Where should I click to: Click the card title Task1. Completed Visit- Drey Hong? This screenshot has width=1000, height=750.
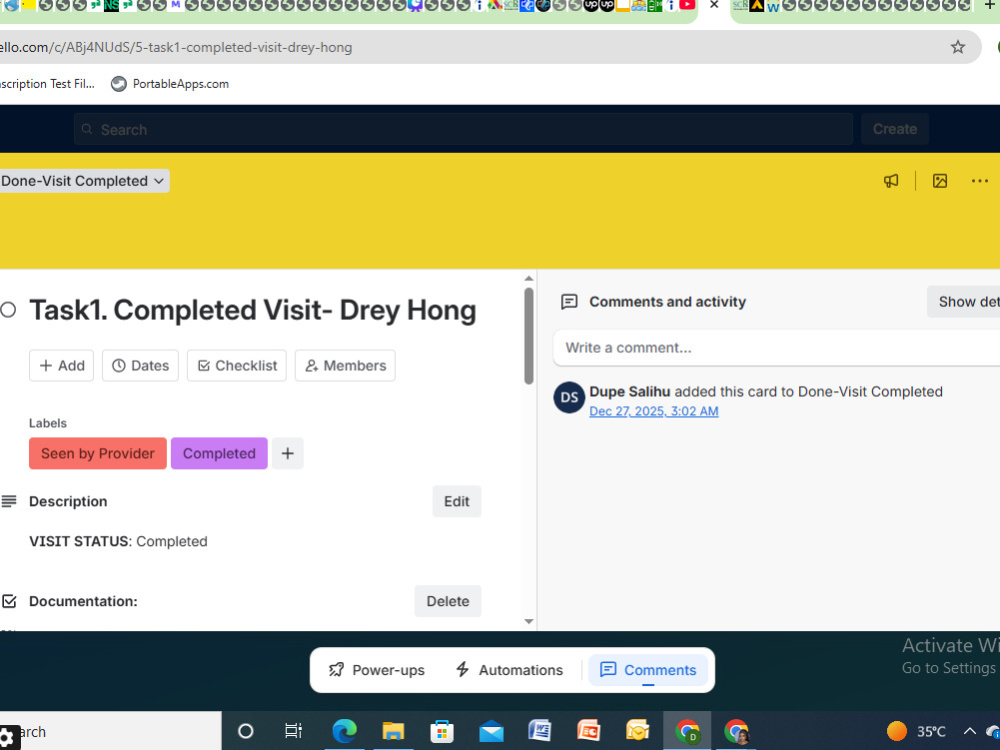(x=253, y=311)
